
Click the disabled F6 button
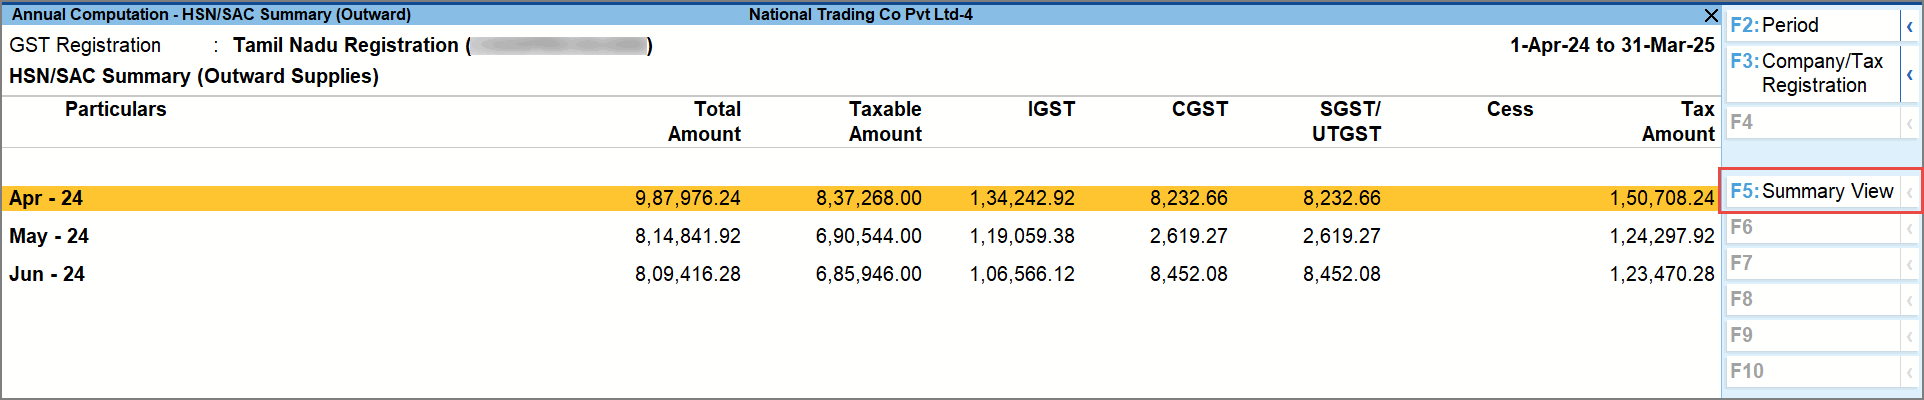coord(1812,227)
